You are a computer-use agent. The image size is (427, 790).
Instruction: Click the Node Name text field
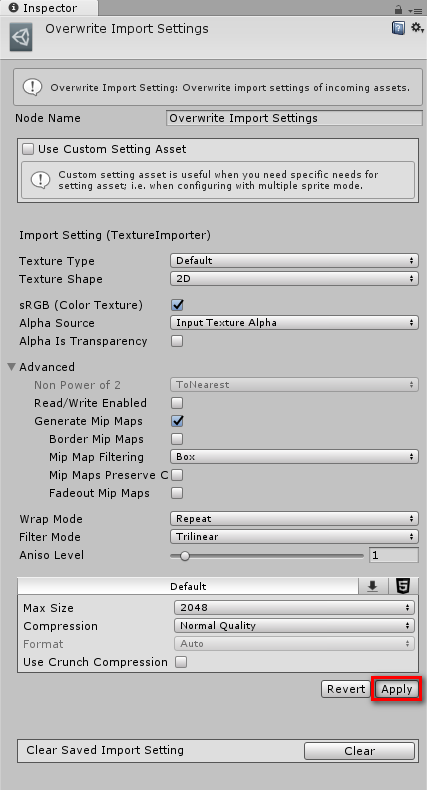click(x=294, y=118)
